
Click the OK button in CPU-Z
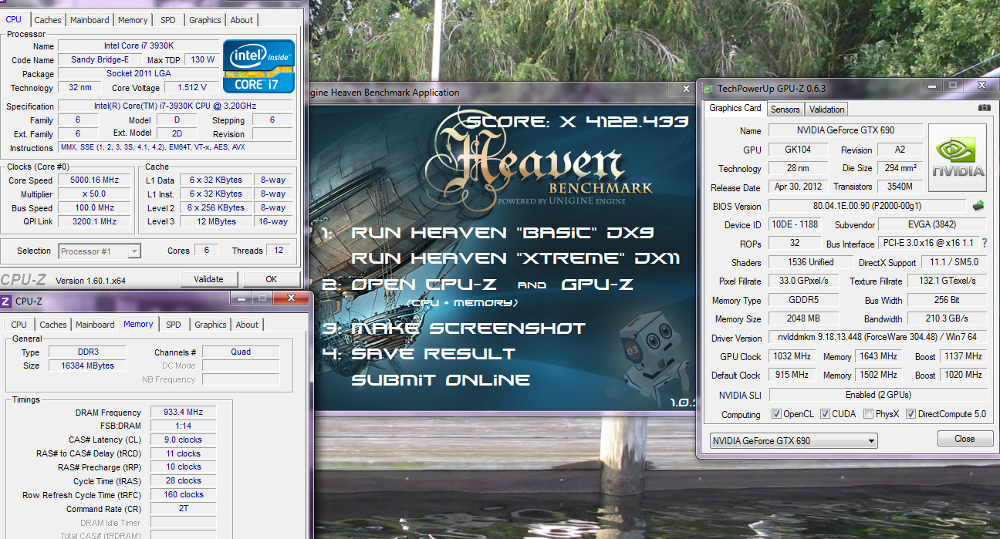pyautogui.click(x=271, y=279)
